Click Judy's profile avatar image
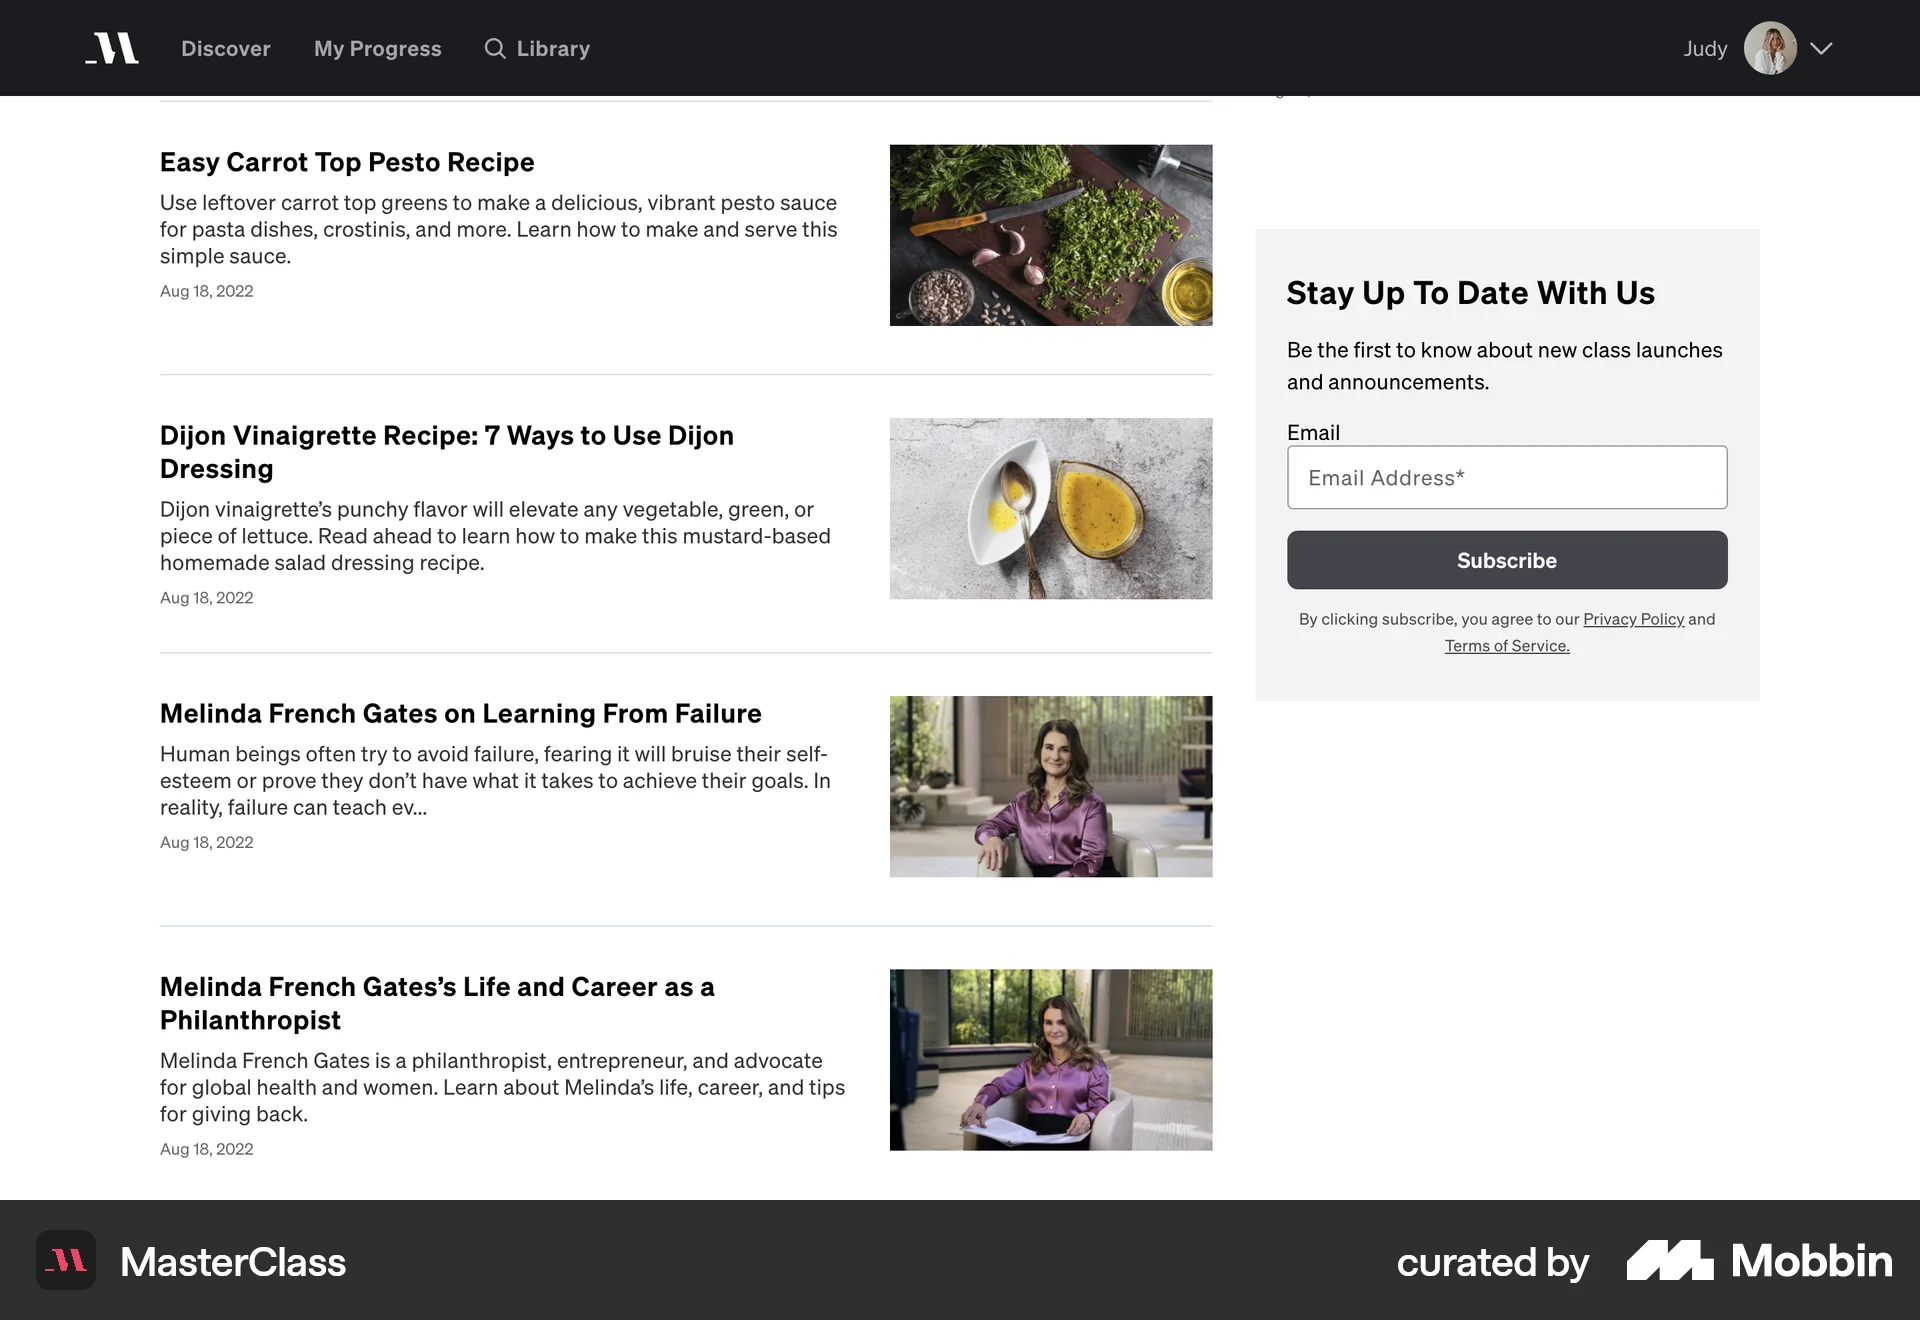The image size is (1920, 1320). coord(1769,47)
